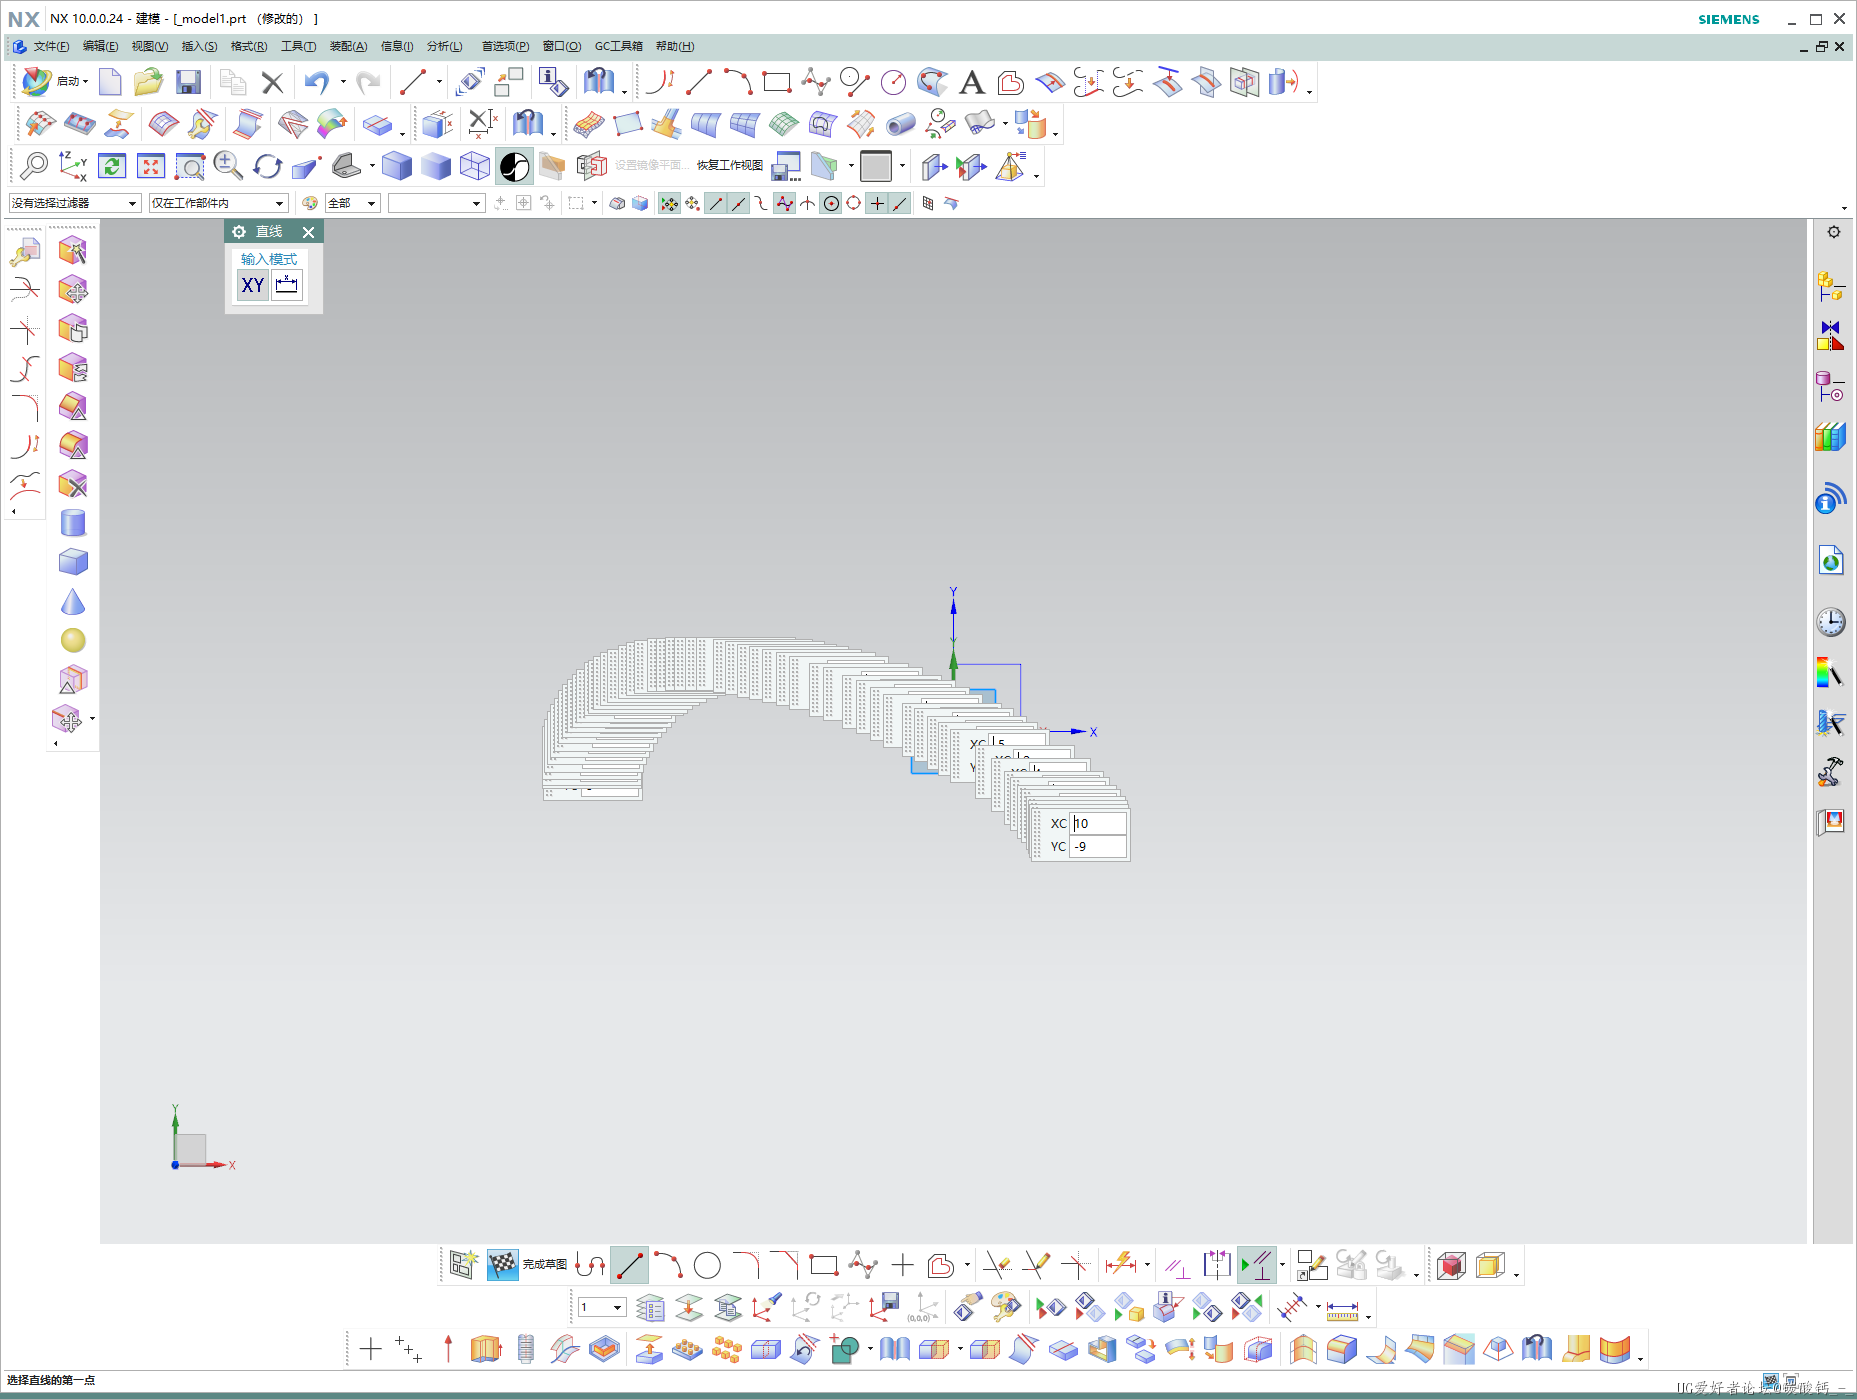Click the 恢复工作视图 button

tap(730, 165)
